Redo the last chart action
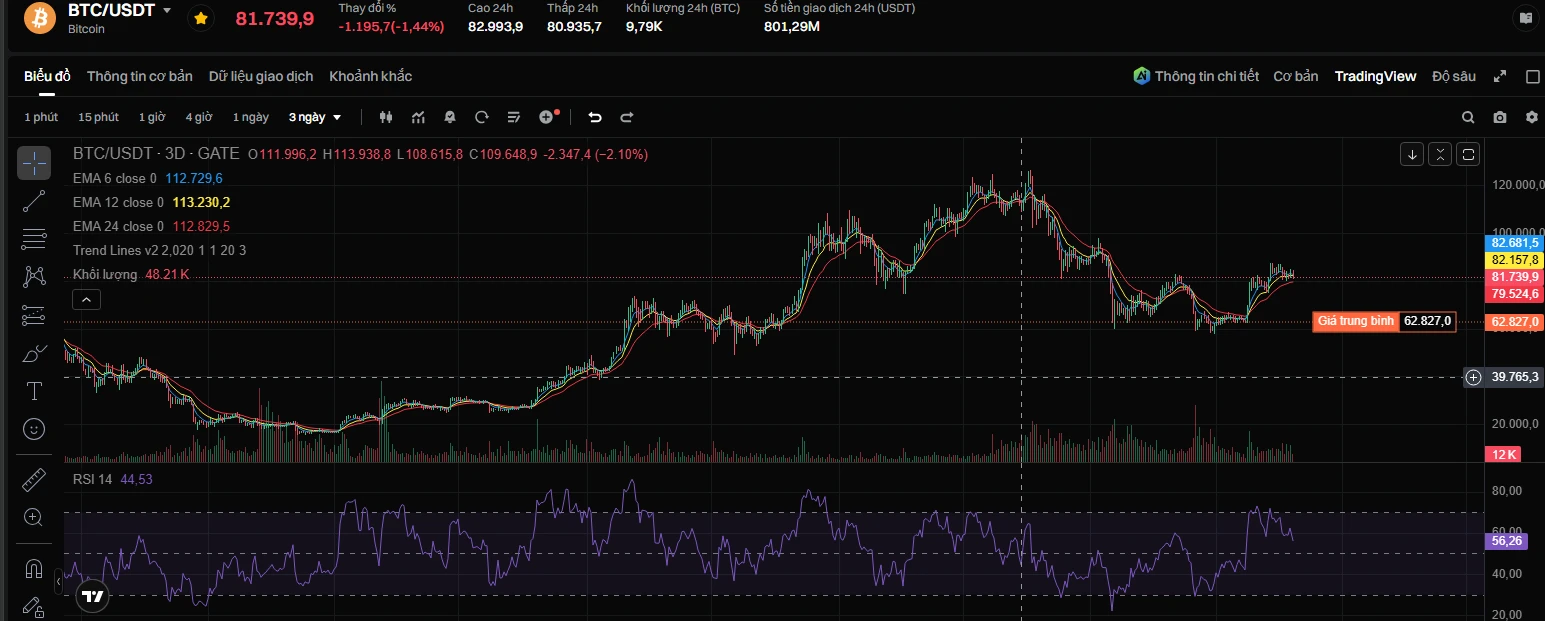This screenshot has height=621, width=1545. [627, 117]
